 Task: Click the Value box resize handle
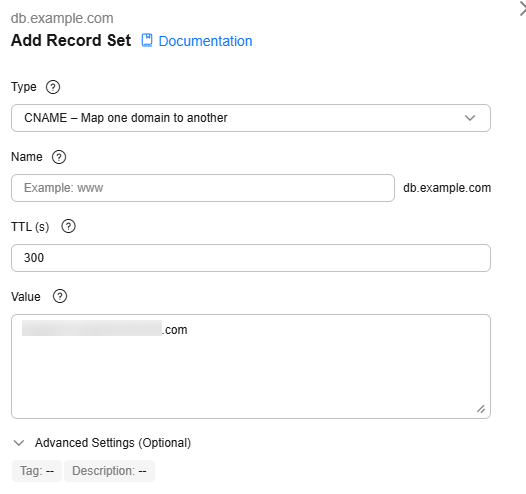[x=481, y=409]
